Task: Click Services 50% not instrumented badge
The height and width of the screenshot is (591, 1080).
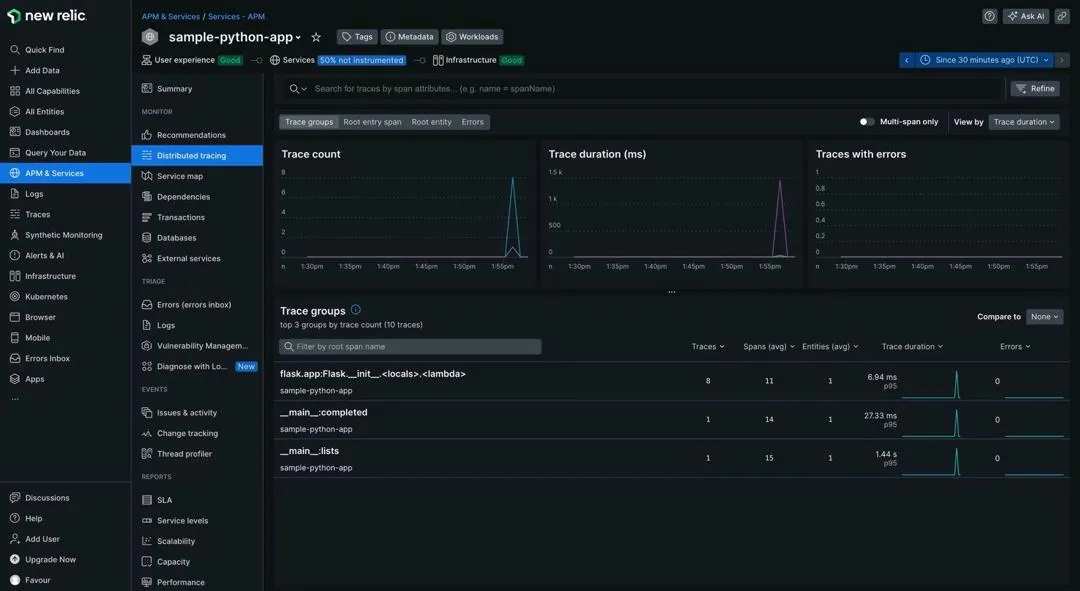Action: [x=362, y=61]
